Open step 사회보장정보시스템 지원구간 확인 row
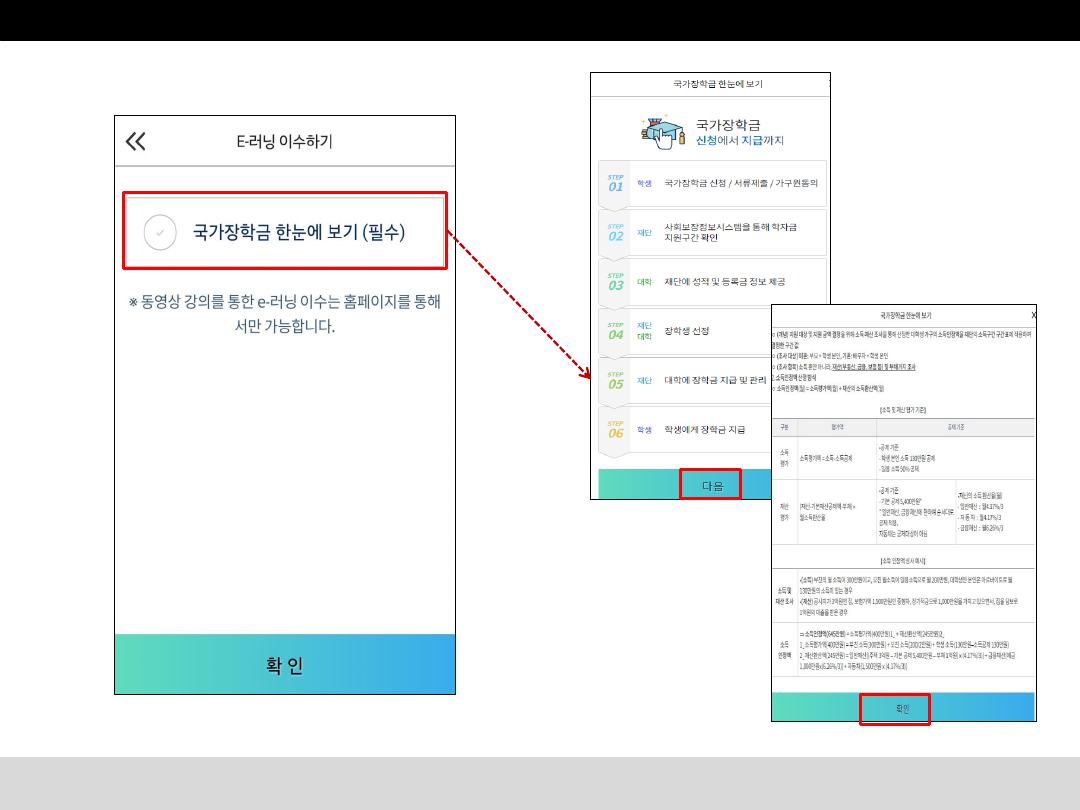Screen dimensions: 1080x810 730,233
